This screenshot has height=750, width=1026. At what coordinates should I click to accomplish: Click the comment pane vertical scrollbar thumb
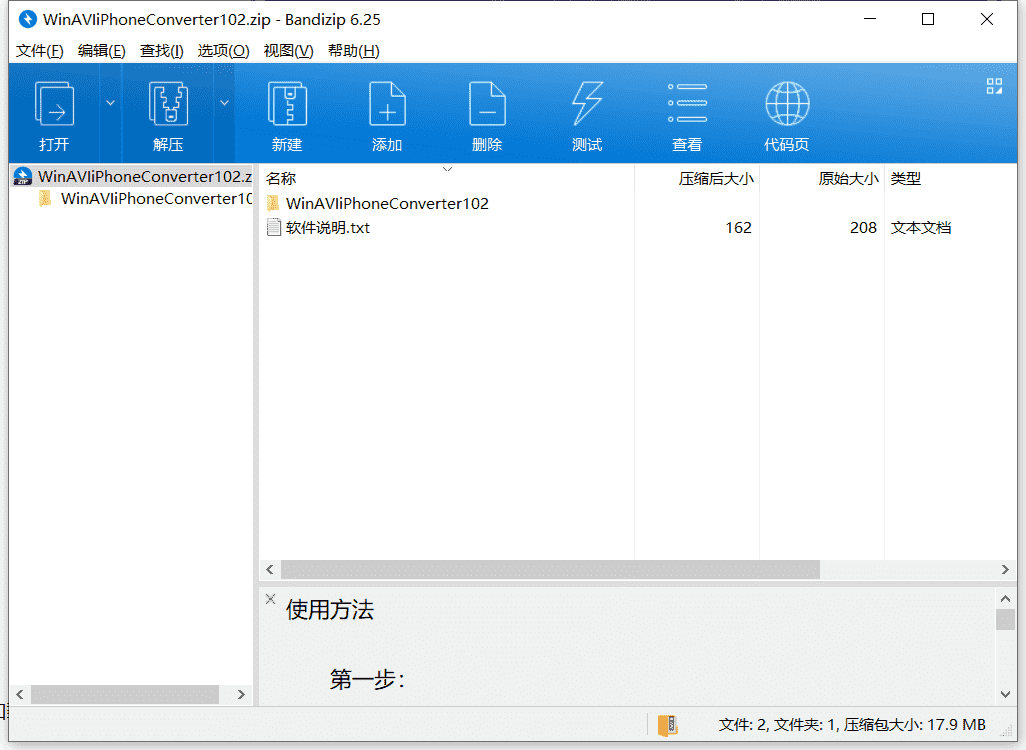click(x=1006, y=620)
